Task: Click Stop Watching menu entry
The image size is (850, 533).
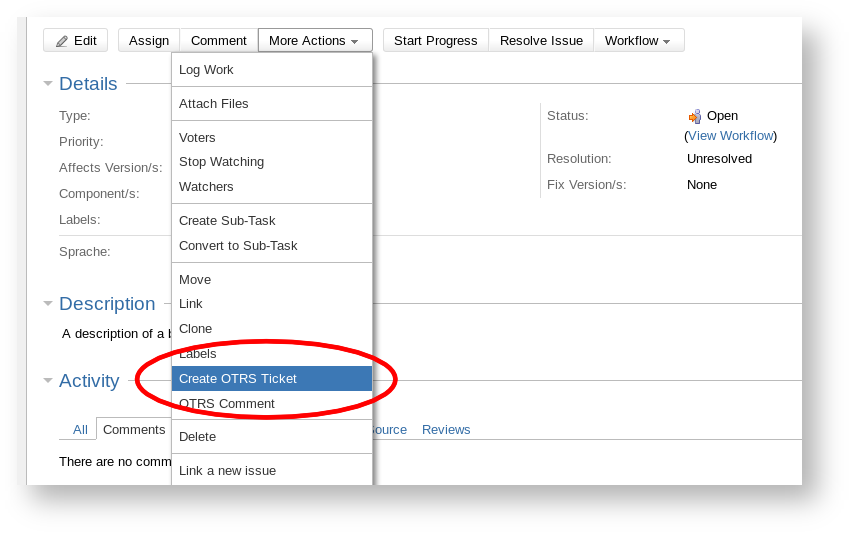Action: pos(221,162)
